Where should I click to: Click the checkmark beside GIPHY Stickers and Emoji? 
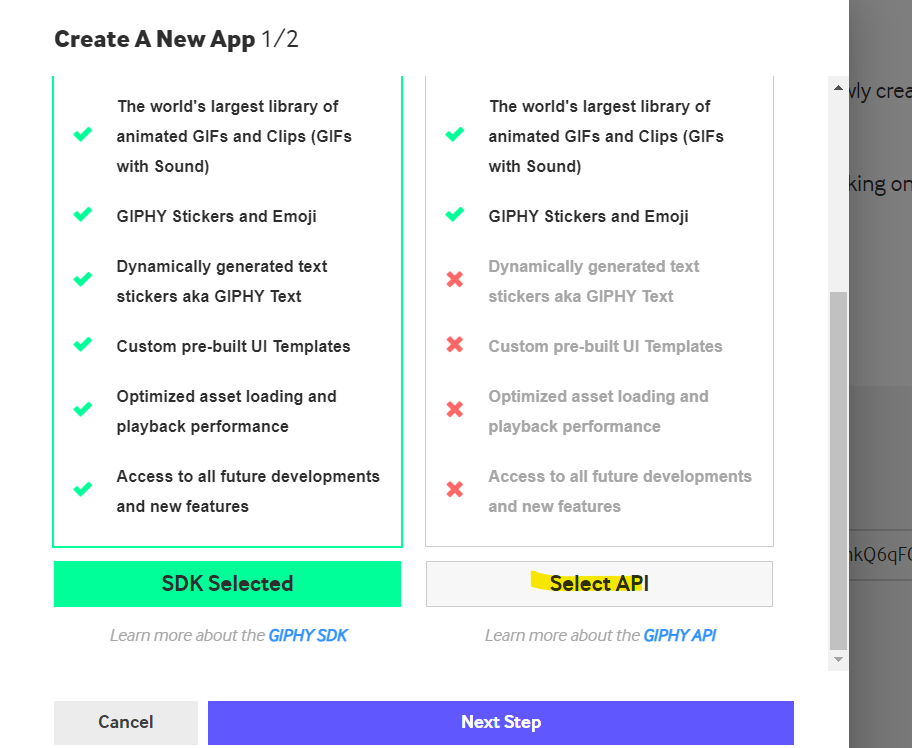(x=83, y=215)
